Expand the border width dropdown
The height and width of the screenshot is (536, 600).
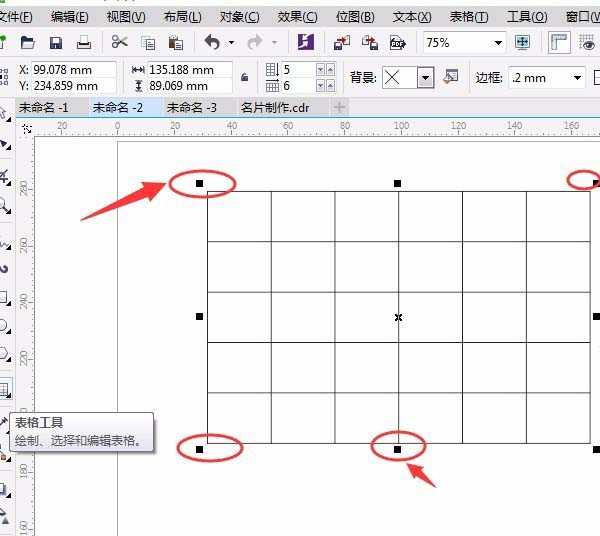point(577,78)
